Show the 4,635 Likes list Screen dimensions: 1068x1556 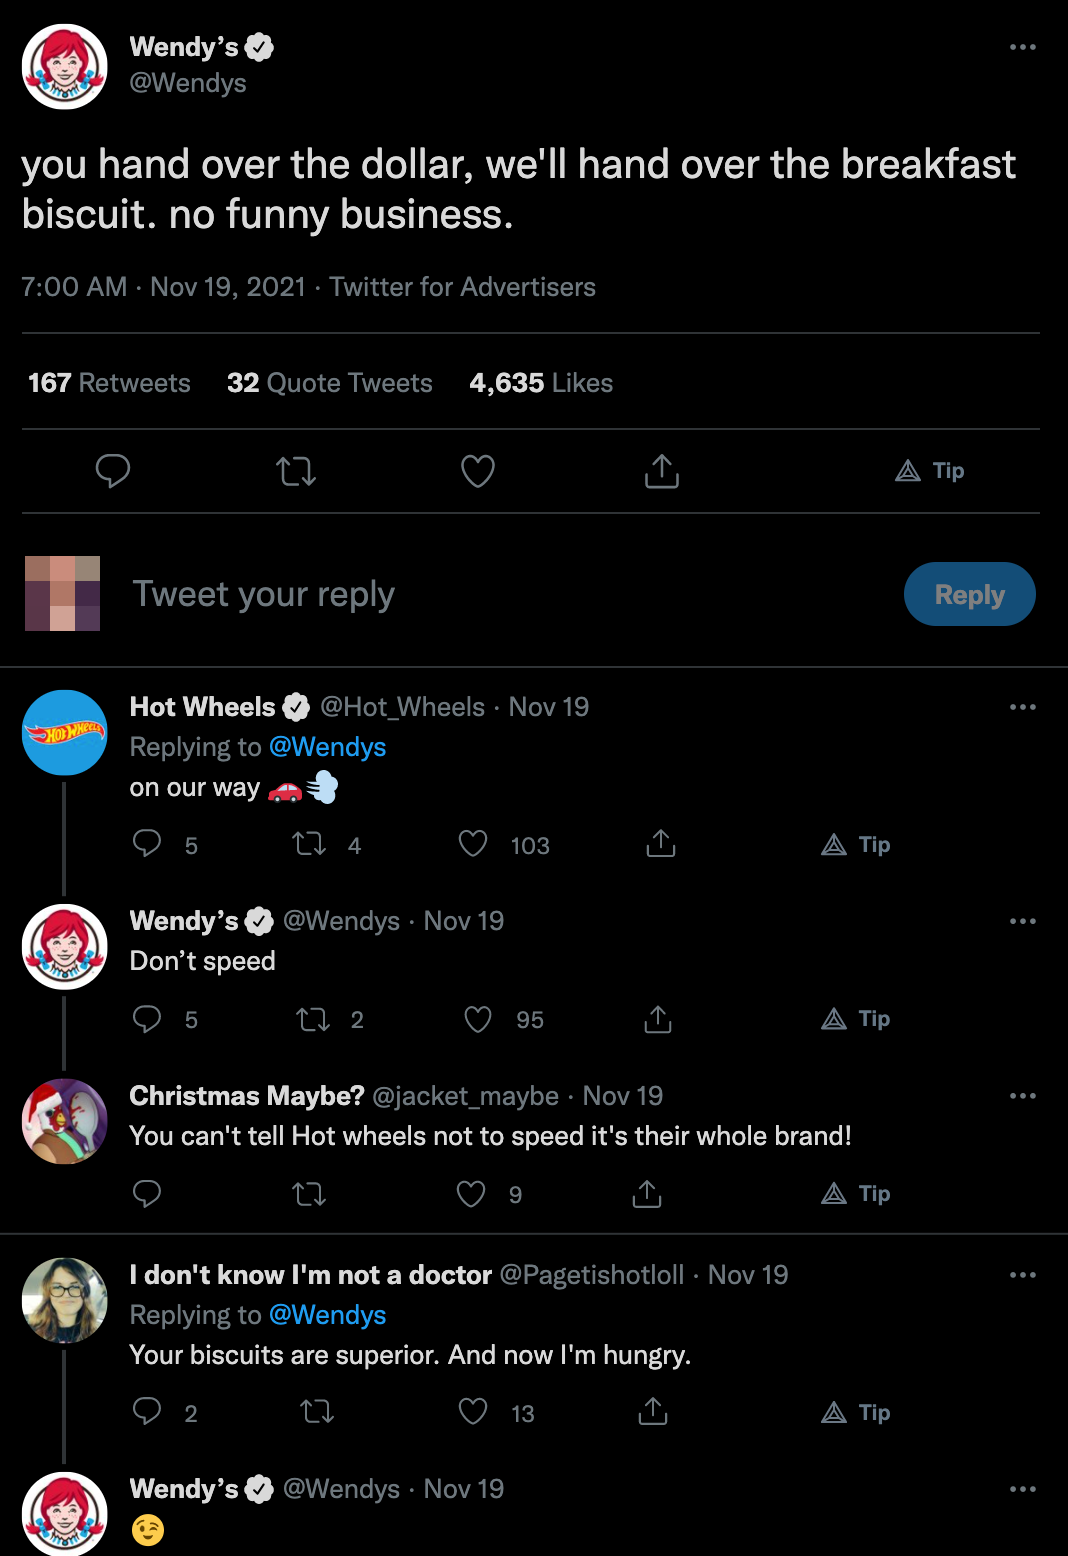pyautogui.click(x=541, y=383)
